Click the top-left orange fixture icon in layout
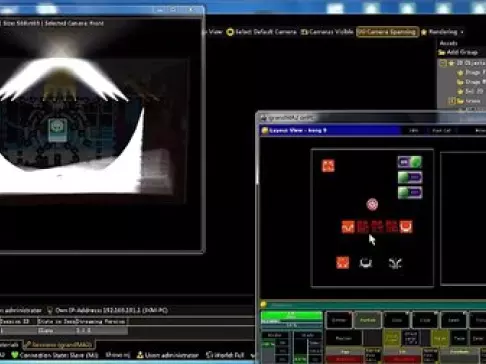486x364 pixels. coord(328,166)
